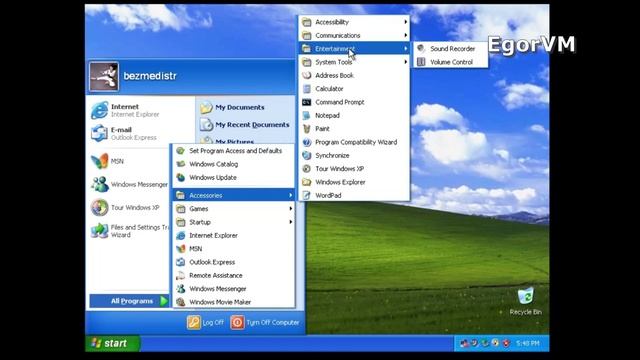The image size is (640, 360).
Task: Click the Calculator icon
Action: 307,89
